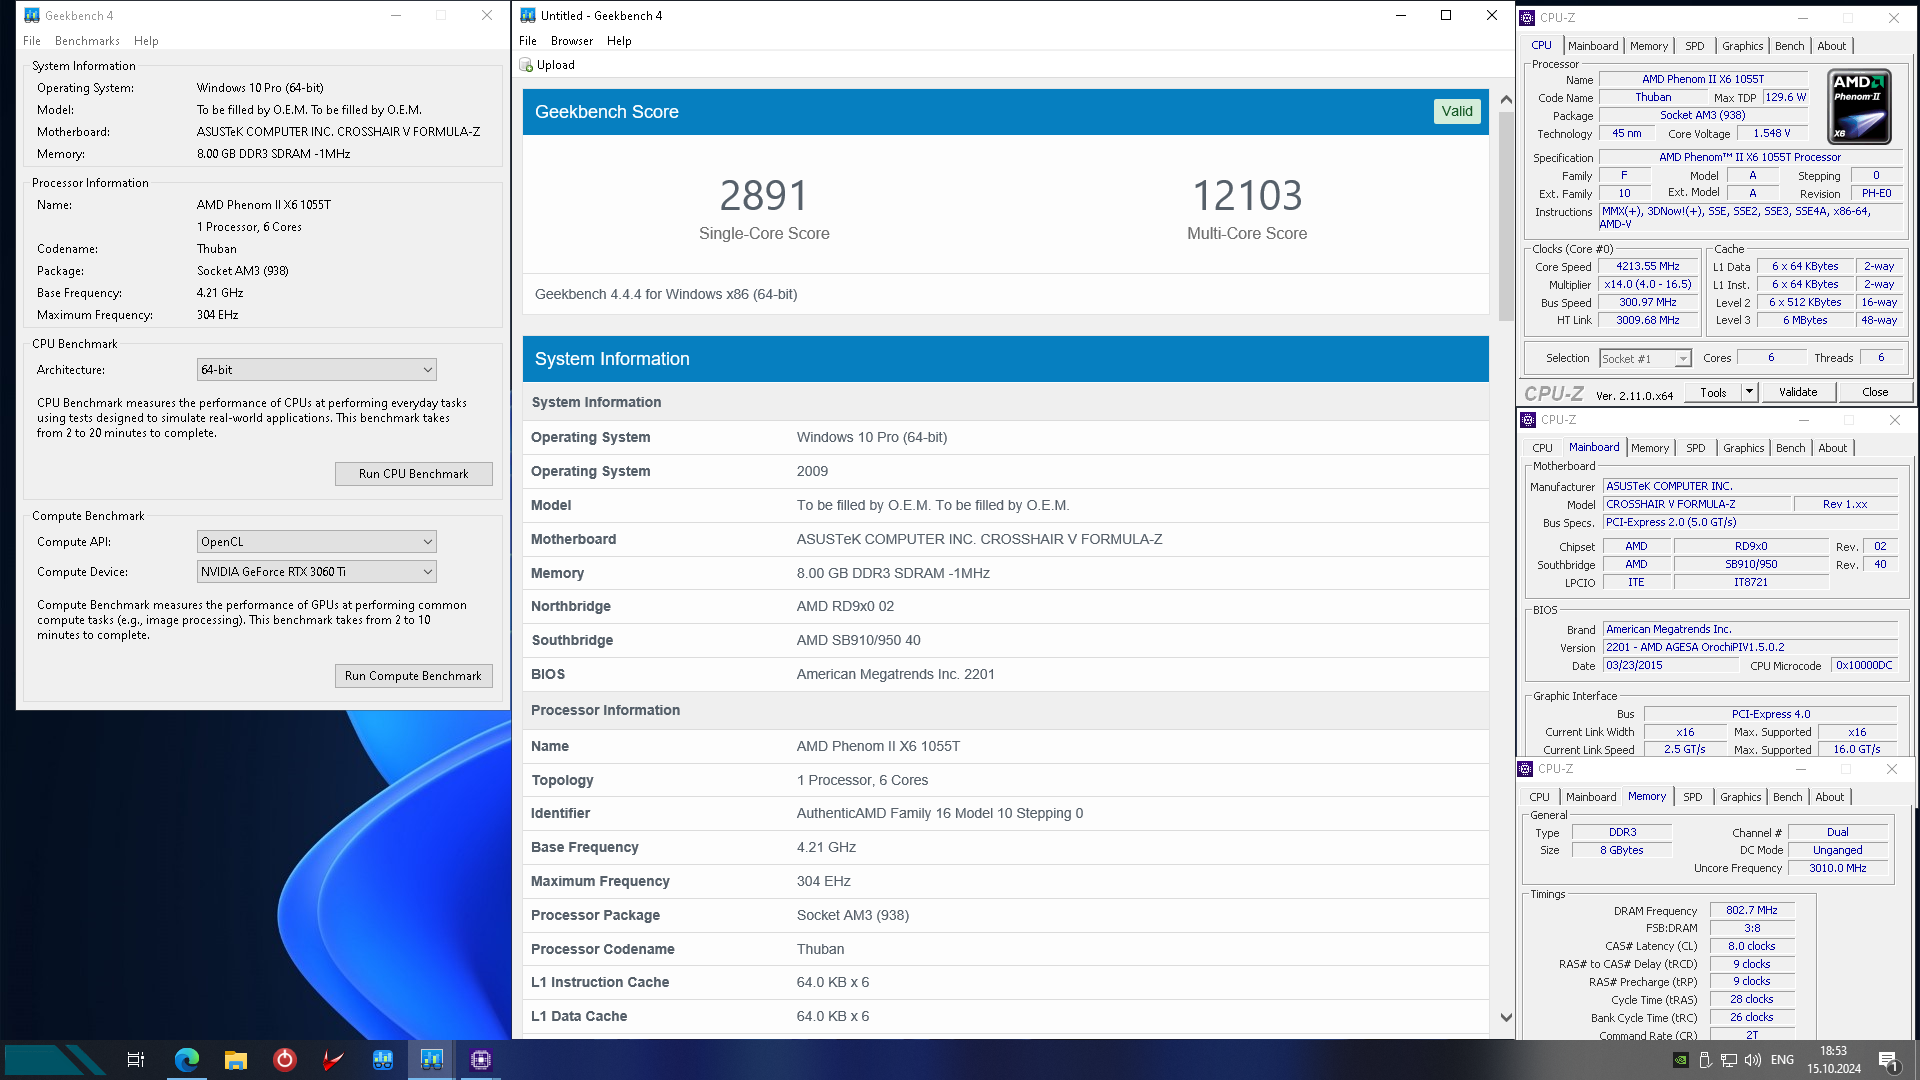The height and width of the screenshot is (1080, 1920).
Task: Open the Browser menu in Geekbench results window
Action: (x=572, y=41)
